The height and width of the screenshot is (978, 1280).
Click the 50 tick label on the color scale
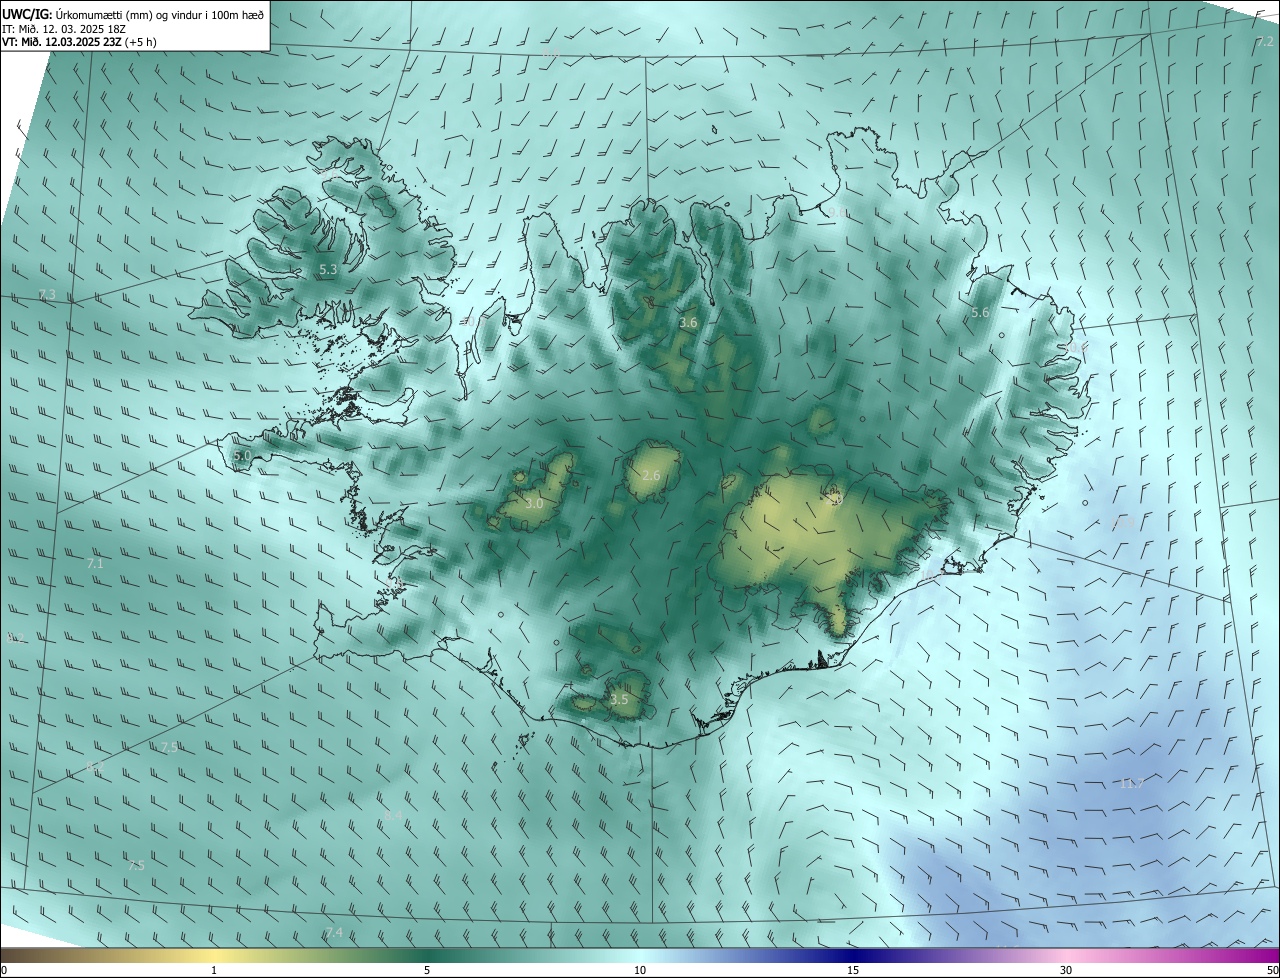1271,970
